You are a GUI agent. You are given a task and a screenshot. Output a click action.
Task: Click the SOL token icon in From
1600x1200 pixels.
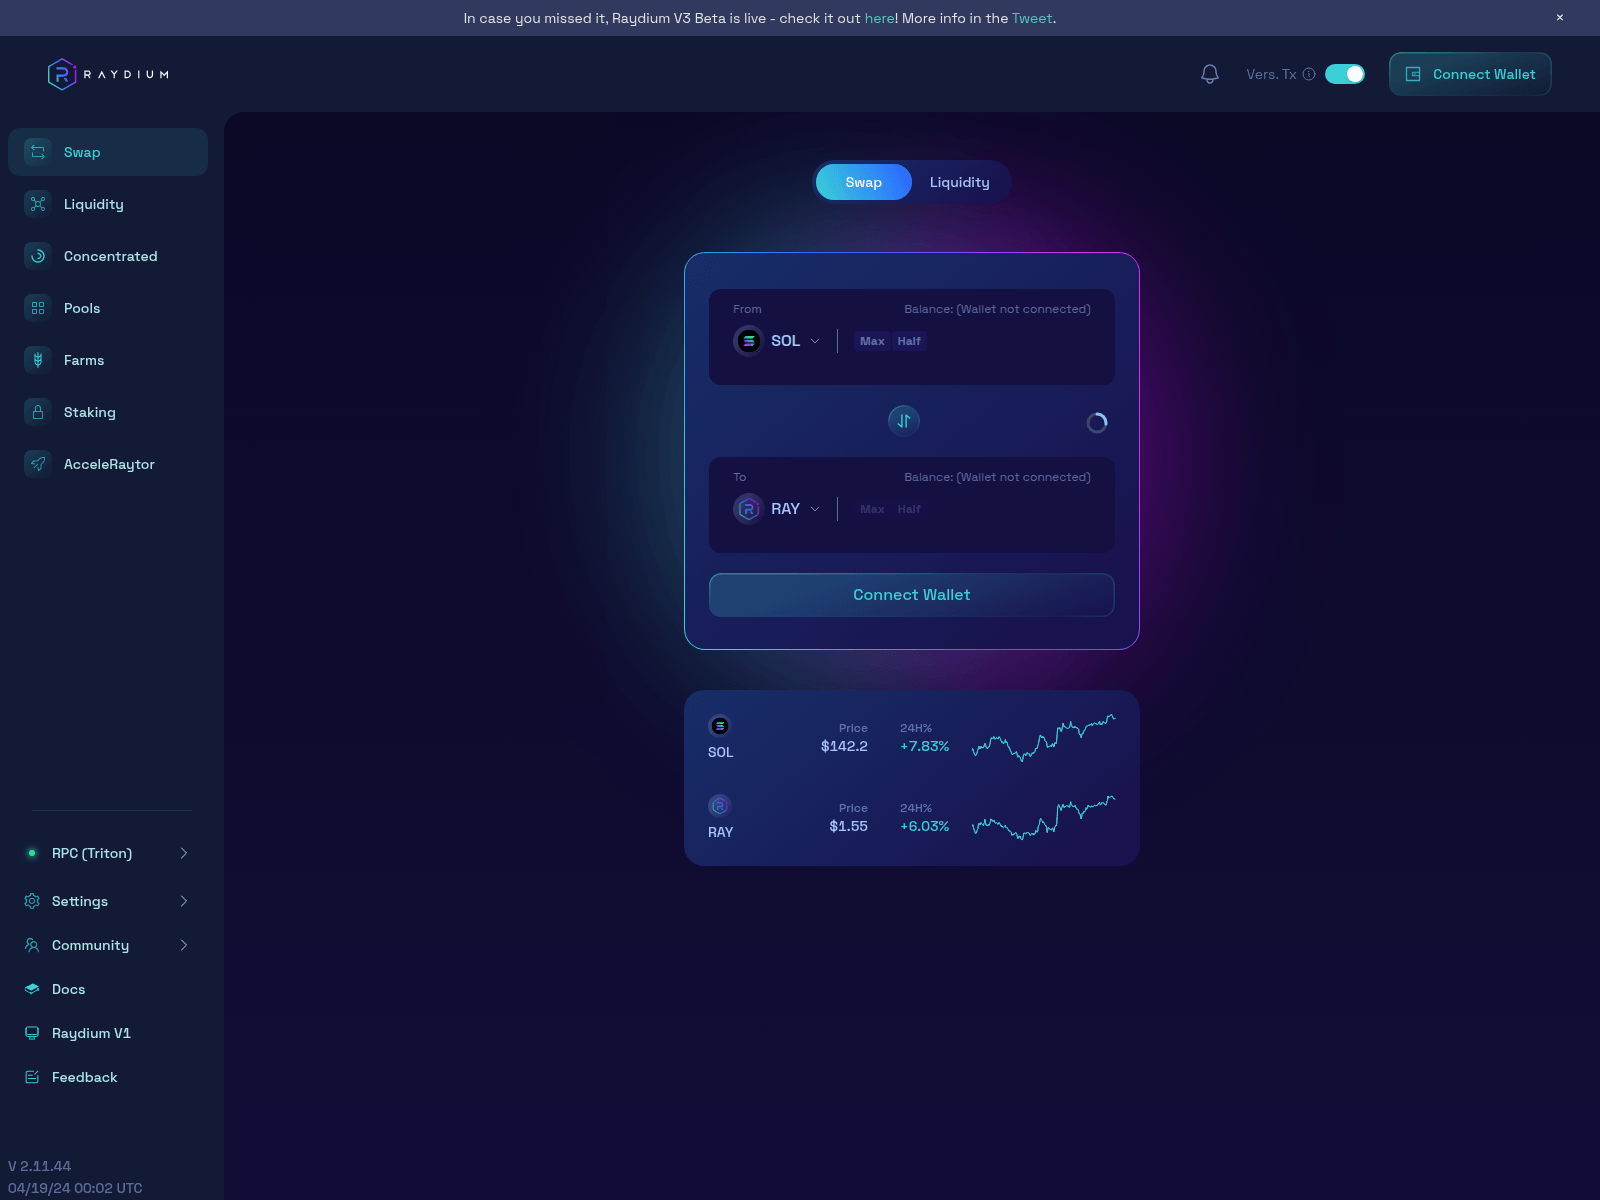click(x=749, y=341)
